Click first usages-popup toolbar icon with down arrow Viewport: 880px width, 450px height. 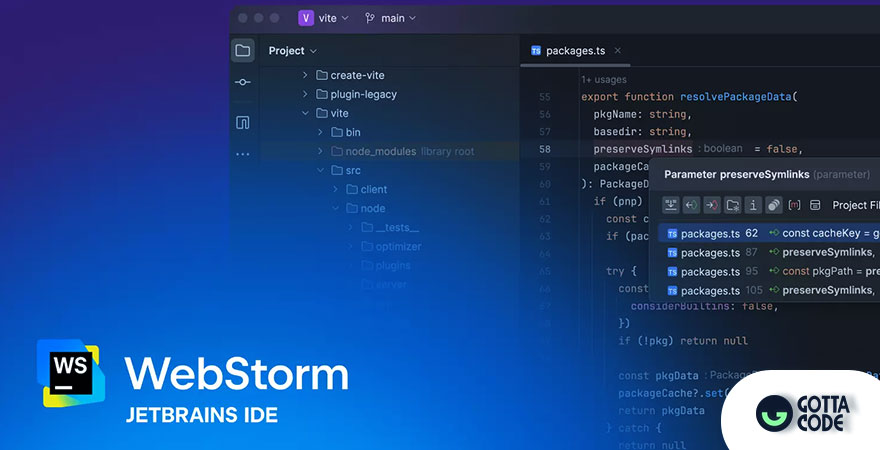point(671,205)
